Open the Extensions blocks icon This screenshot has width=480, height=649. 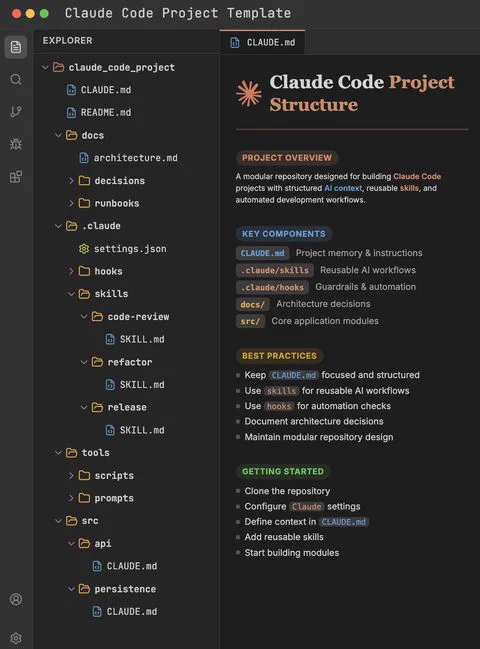pyautogui.click(x=16, y=177)
